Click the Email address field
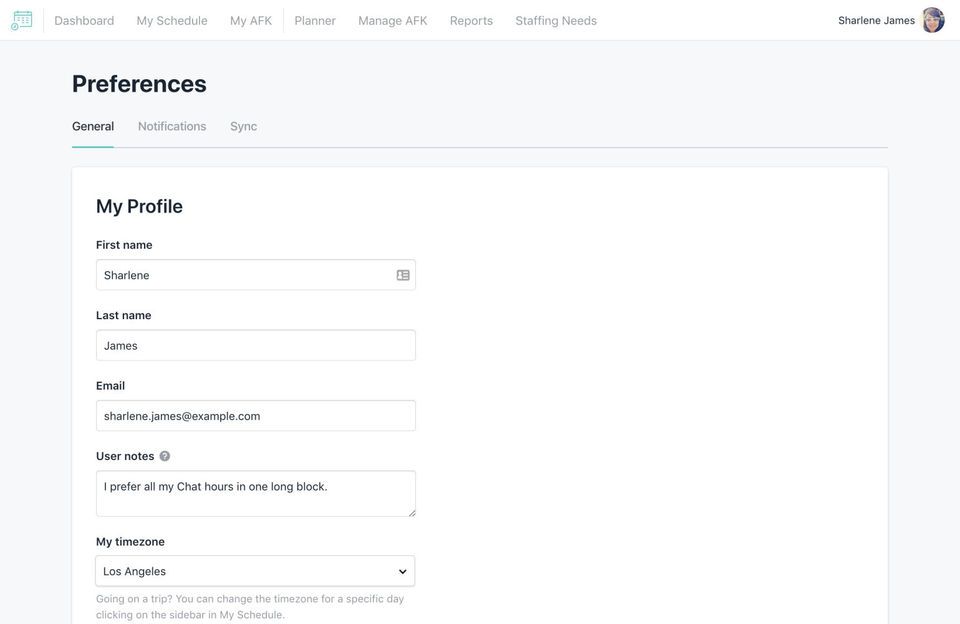Viewport: 960px width, 624px height. [x=255, y=416]
